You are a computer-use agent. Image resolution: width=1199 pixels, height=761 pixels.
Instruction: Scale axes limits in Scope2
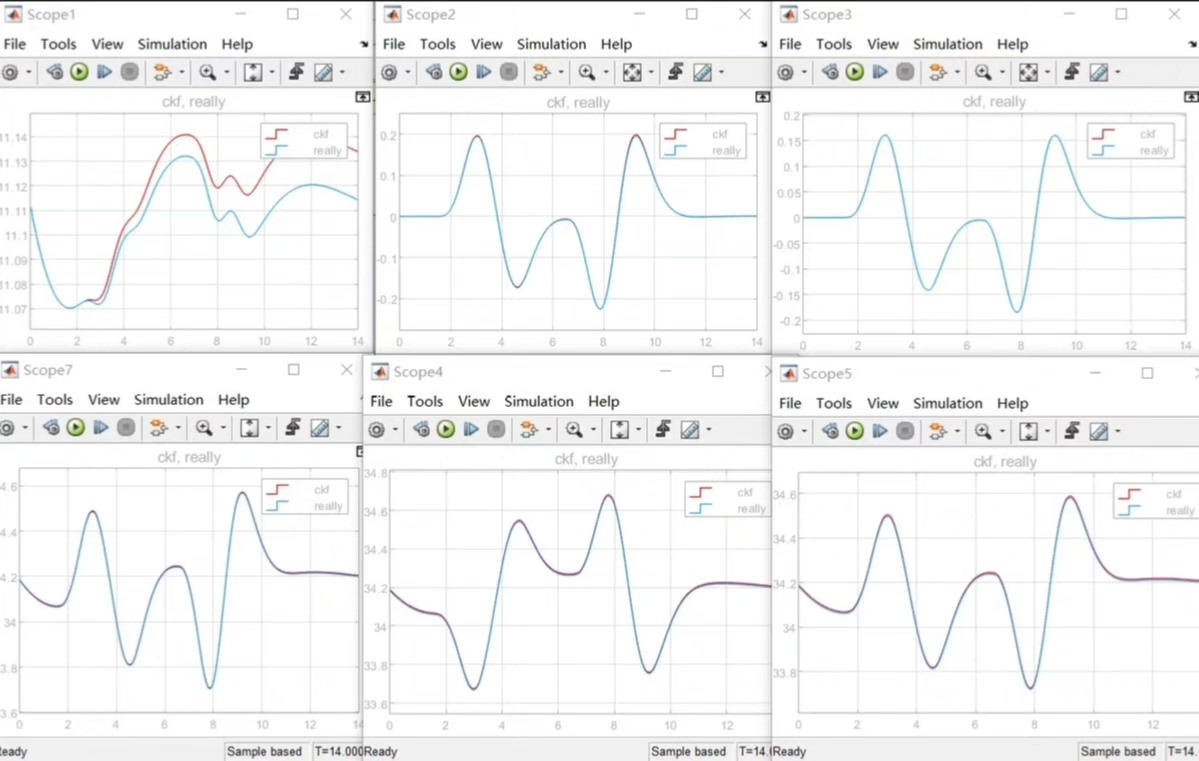[x=632, y=72]
